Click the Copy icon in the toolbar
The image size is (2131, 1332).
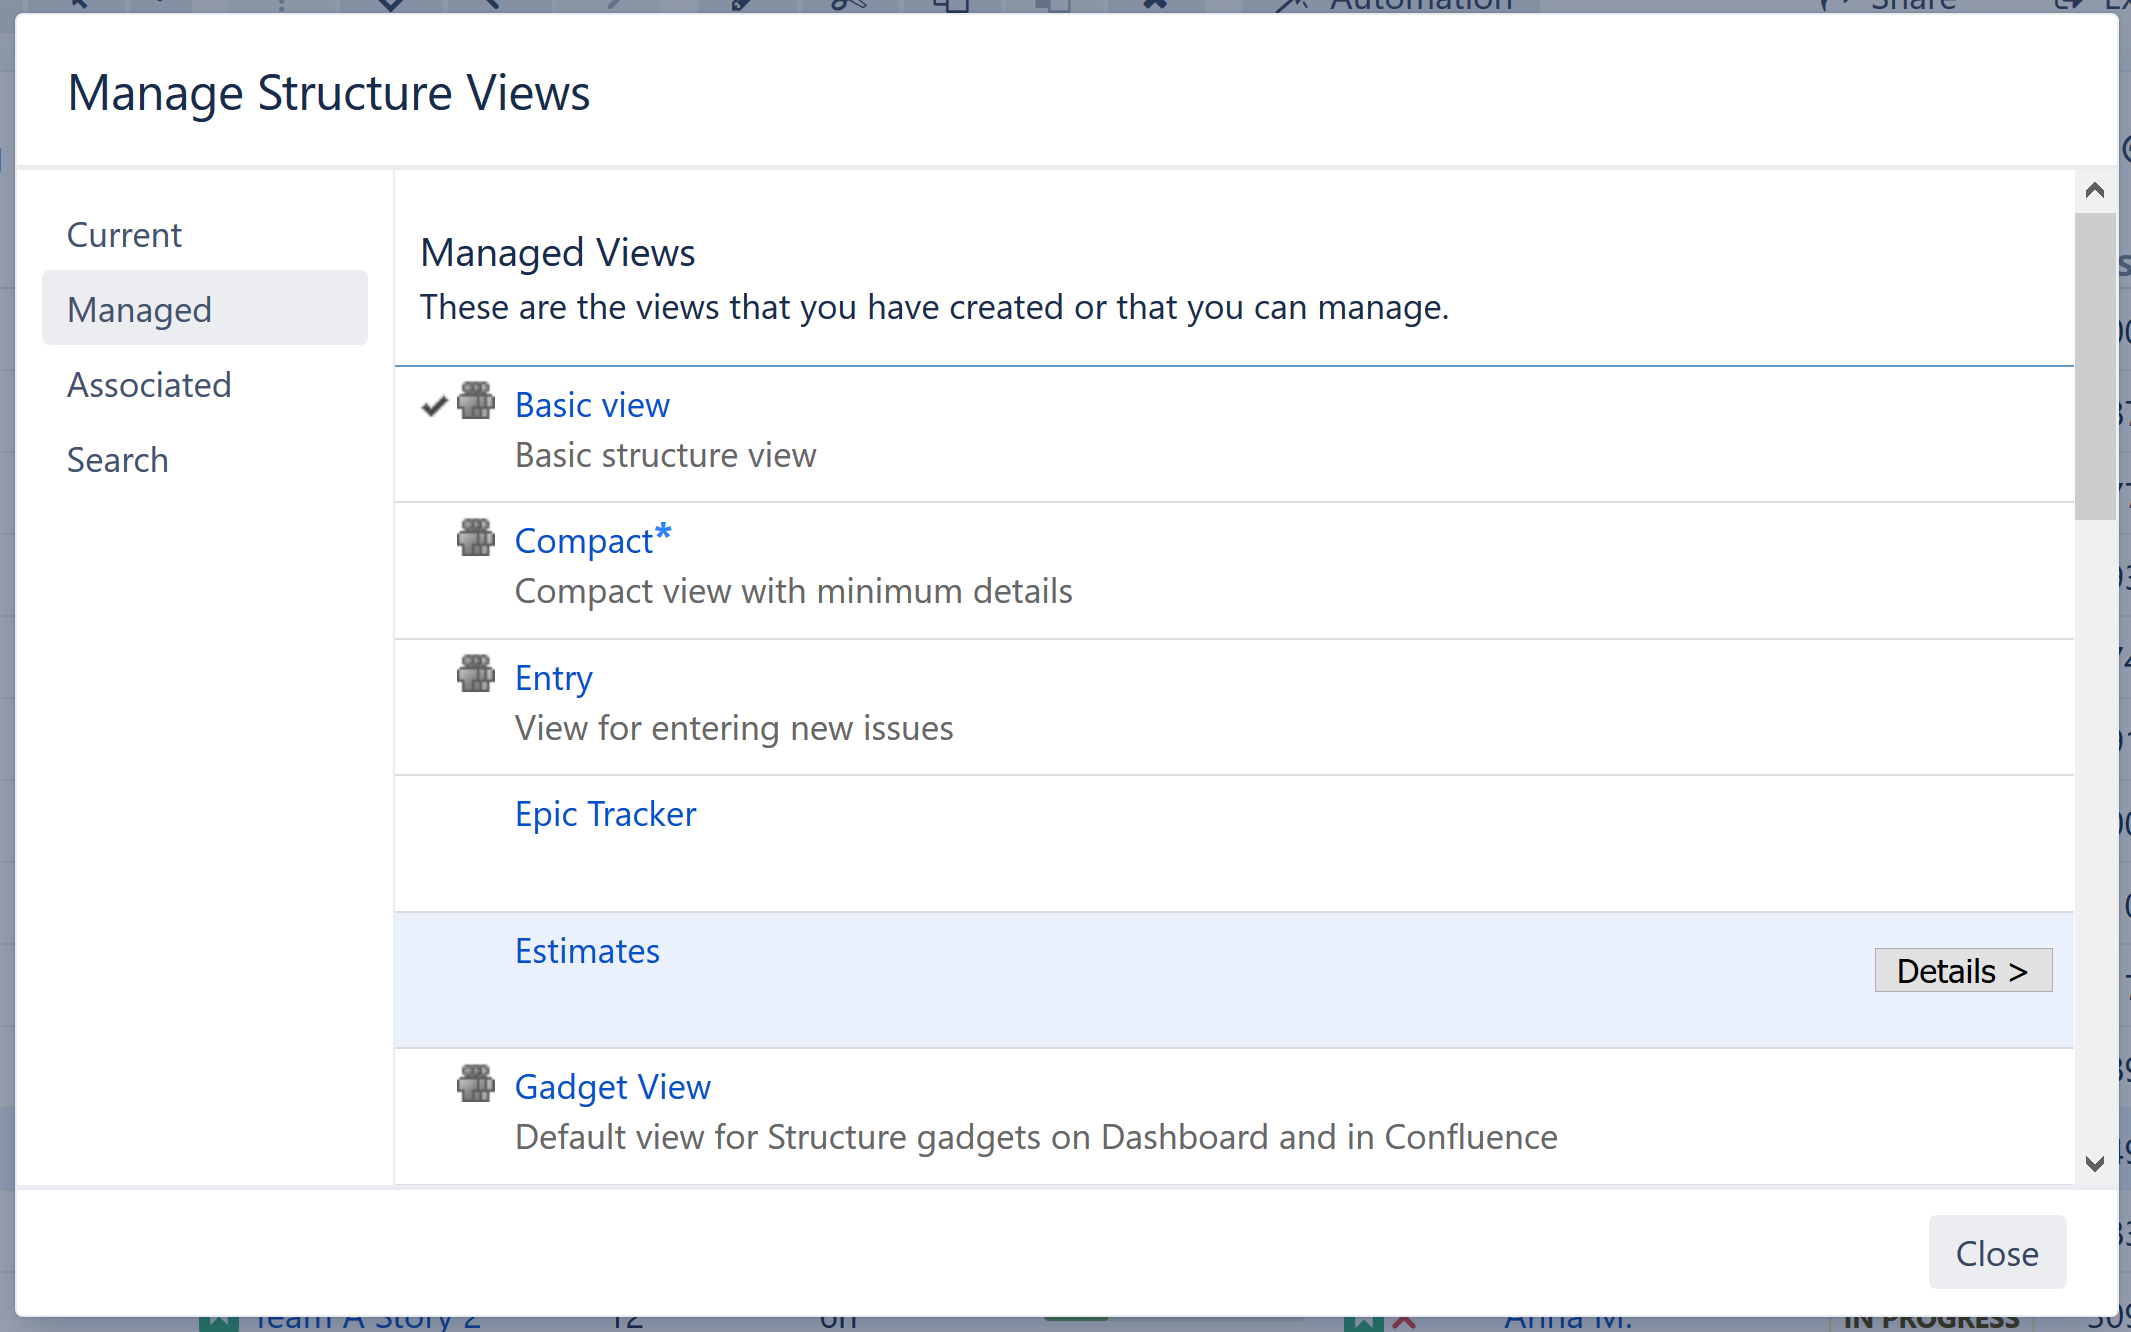tap(950, 5)
